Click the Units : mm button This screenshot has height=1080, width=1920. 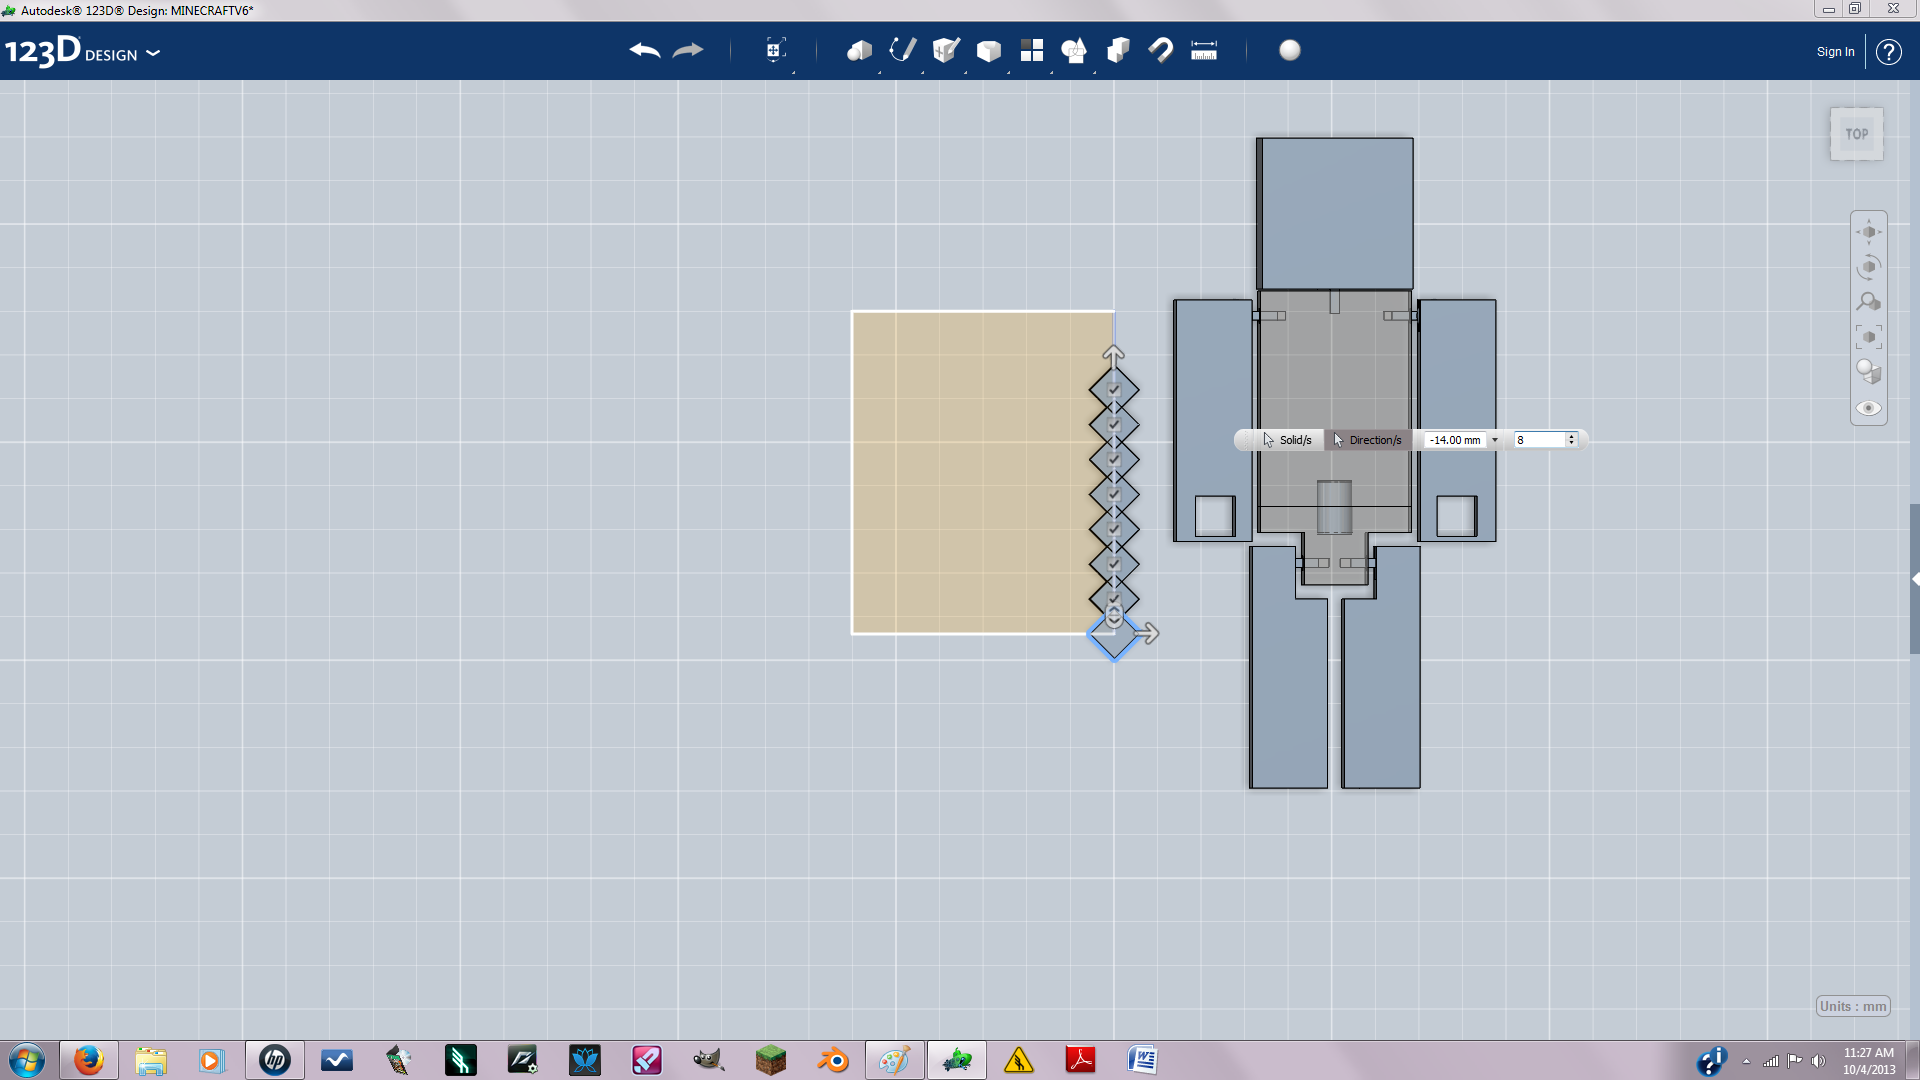pos(1853,1006)
